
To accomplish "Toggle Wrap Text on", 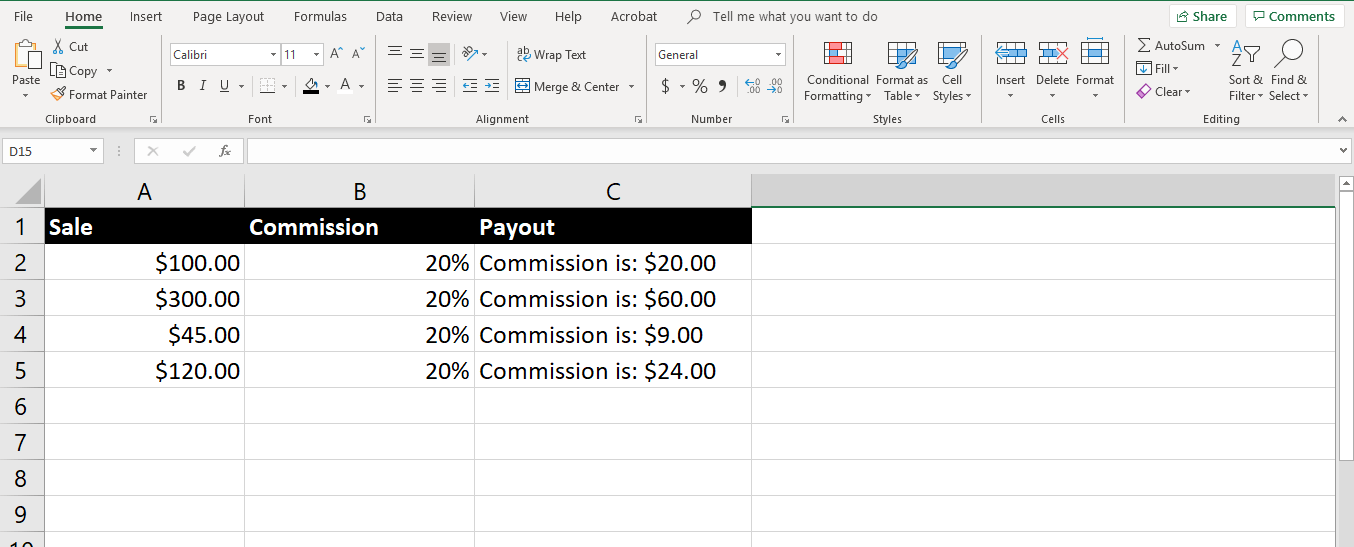I will tap(550, 55).
